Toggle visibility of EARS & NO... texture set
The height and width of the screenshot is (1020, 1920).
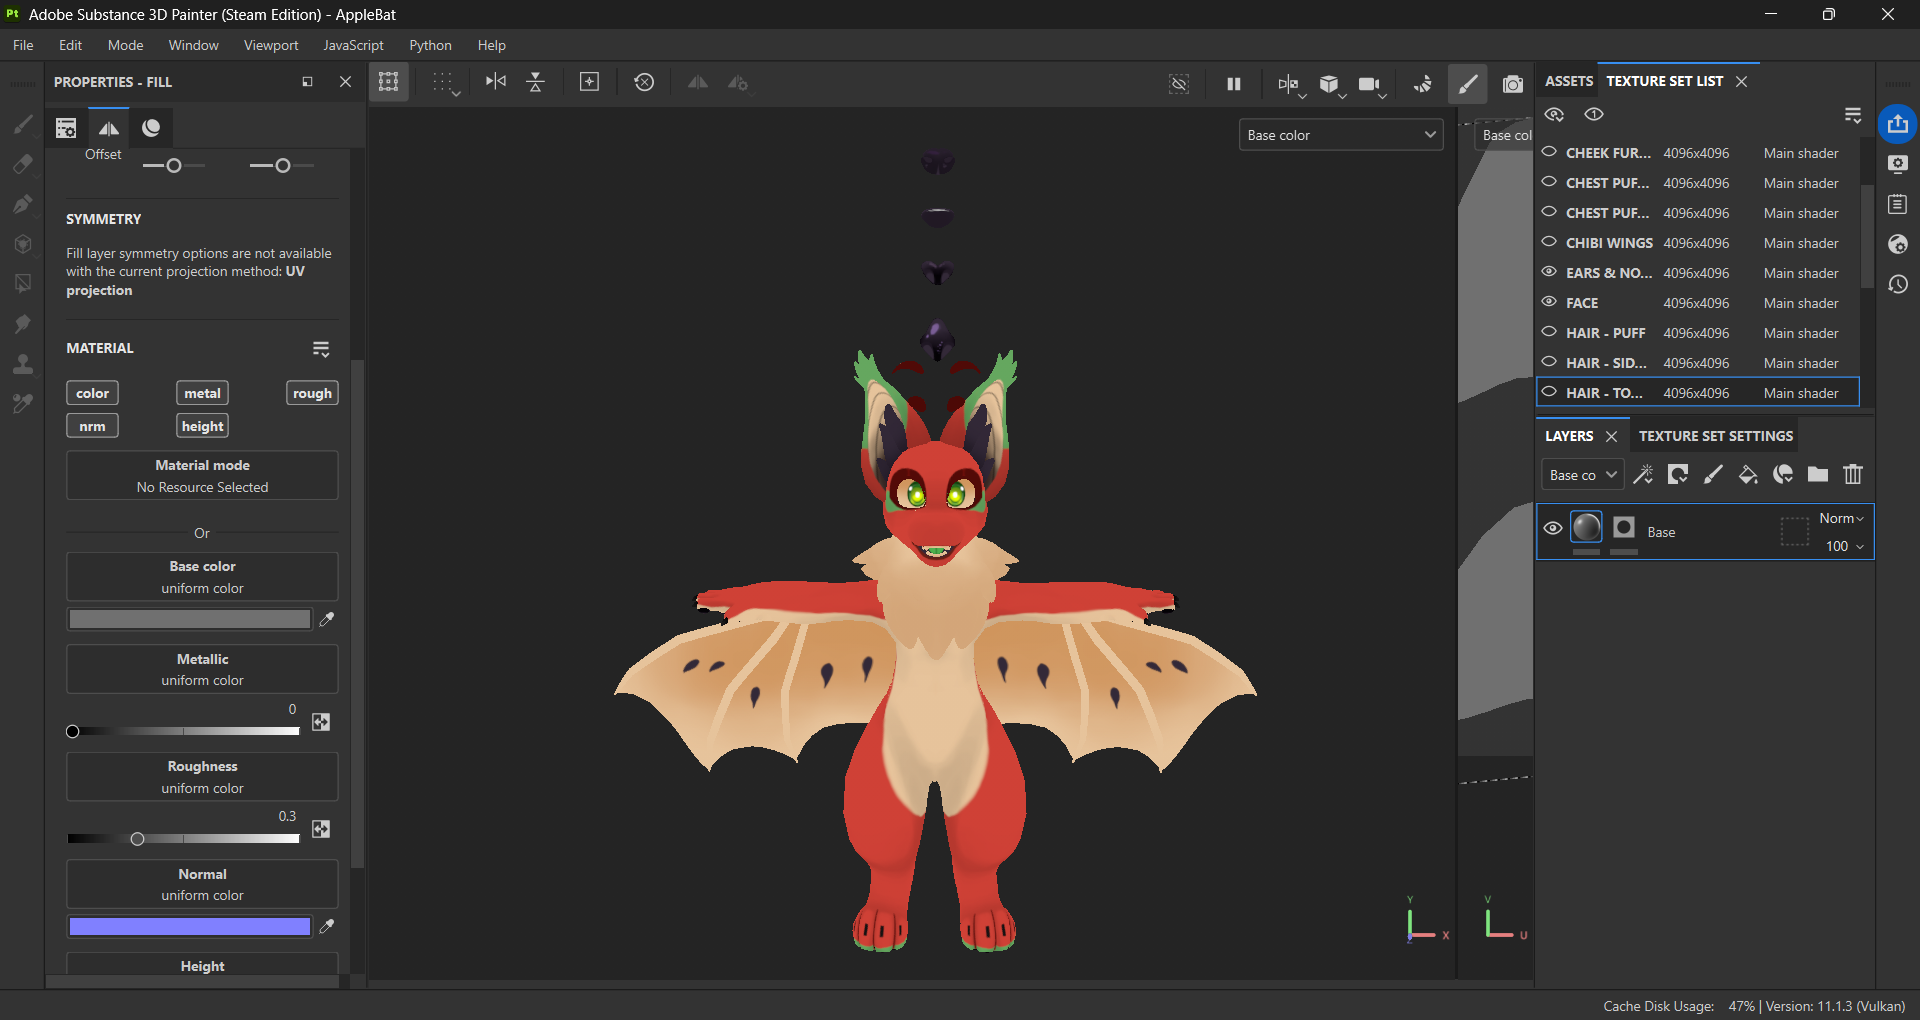[1549, 272]
